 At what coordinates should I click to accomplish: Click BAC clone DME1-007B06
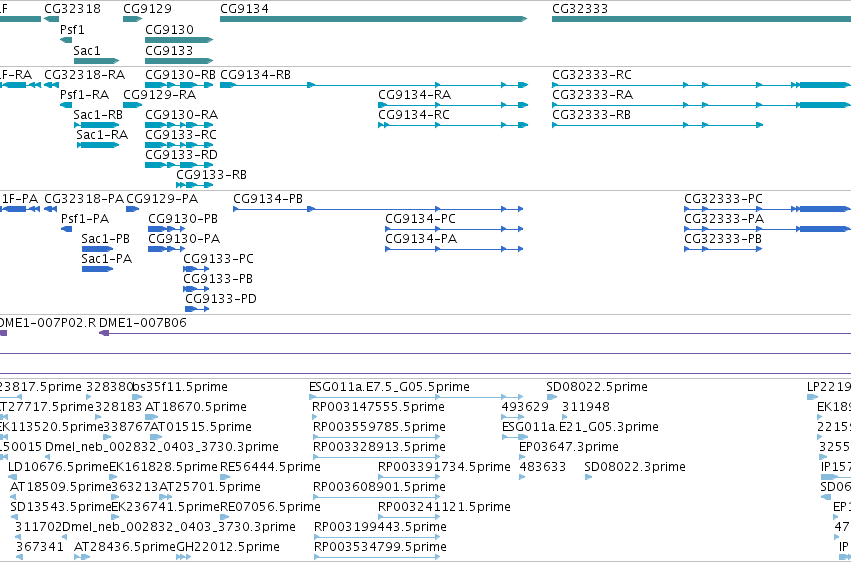[475, 333]
